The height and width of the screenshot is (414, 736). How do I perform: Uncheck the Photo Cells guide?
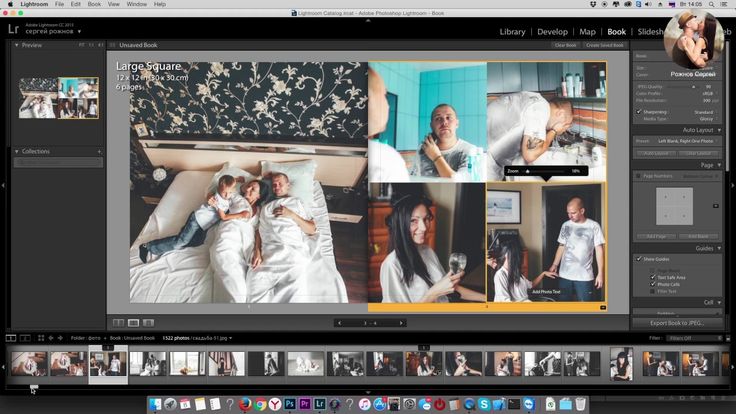(x=654, y=283)
